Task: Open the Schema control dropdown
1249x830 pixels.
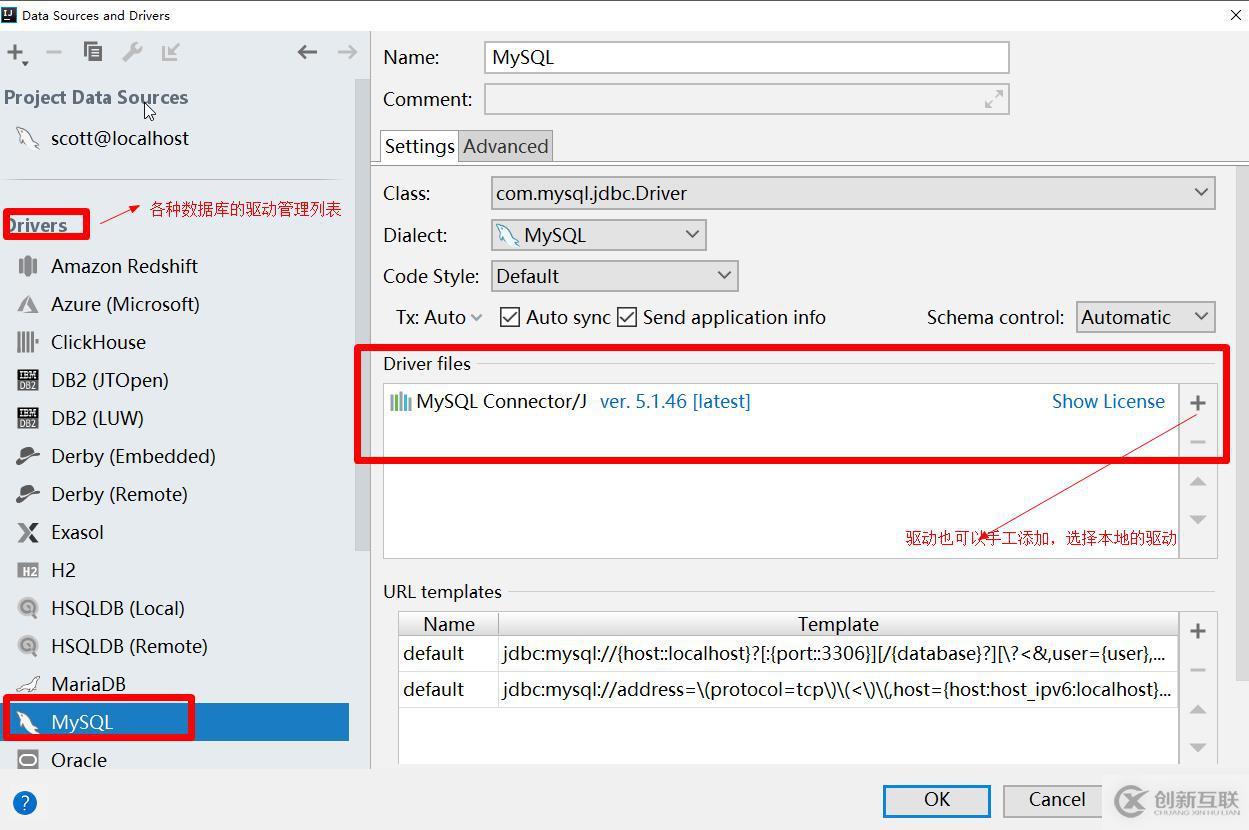Action: (1146, 317)
